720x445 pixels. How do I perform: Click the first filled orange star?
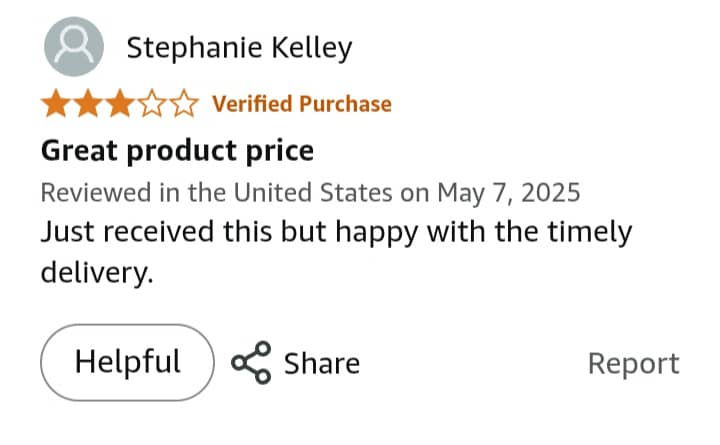click(x=56, y=103)
